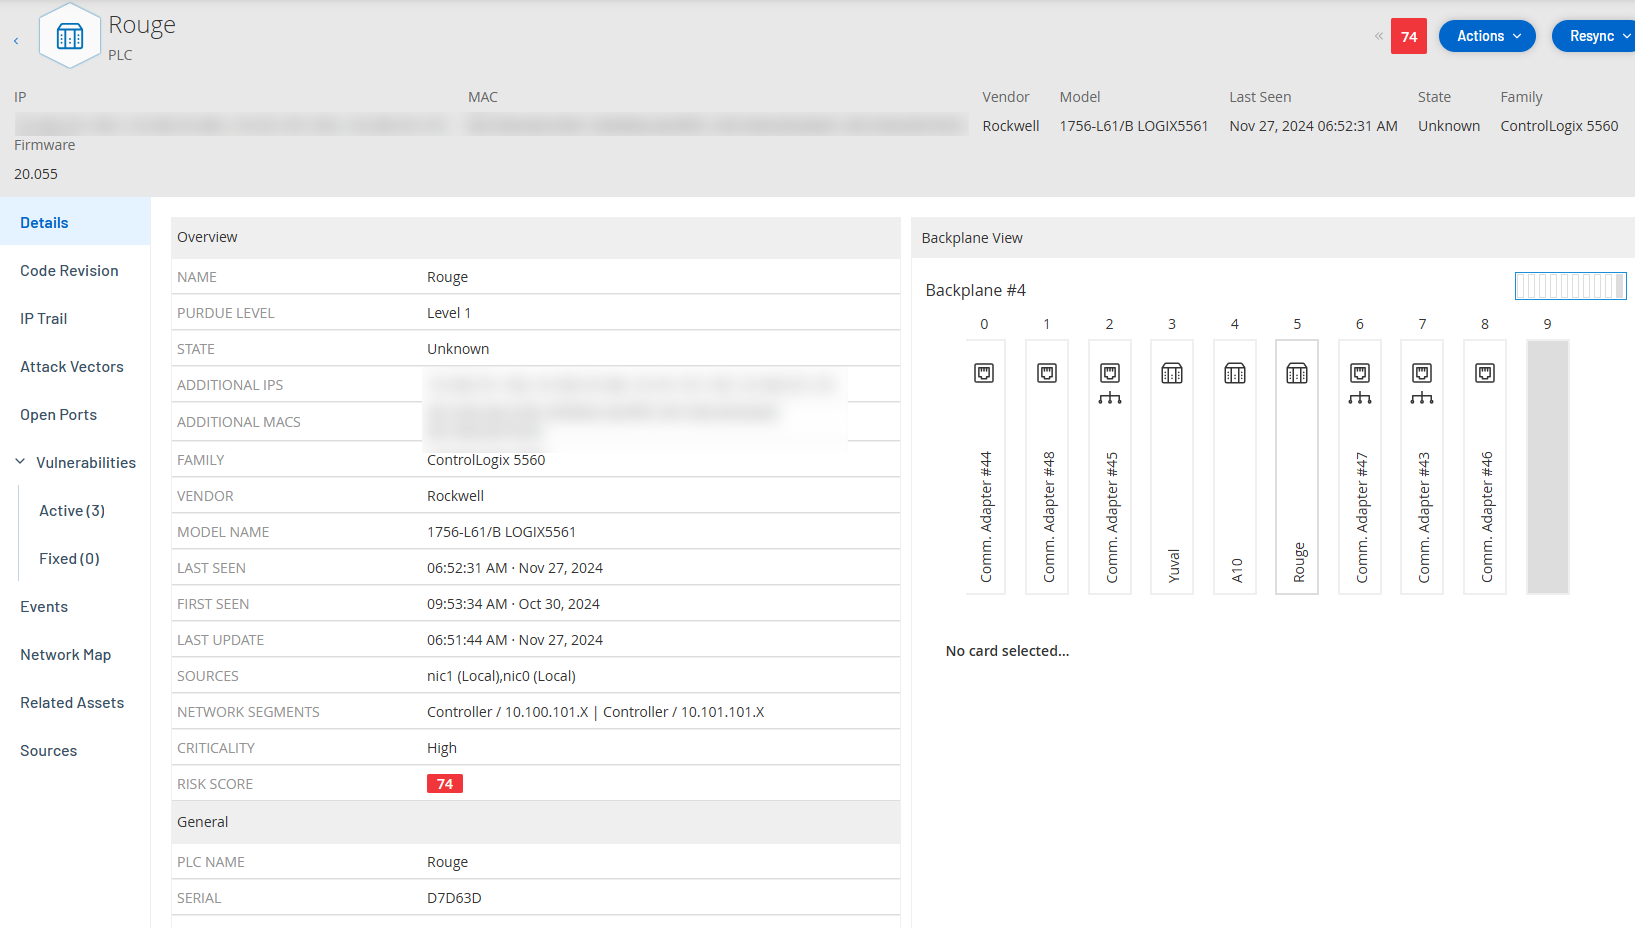Go to Network Map section

66,655
